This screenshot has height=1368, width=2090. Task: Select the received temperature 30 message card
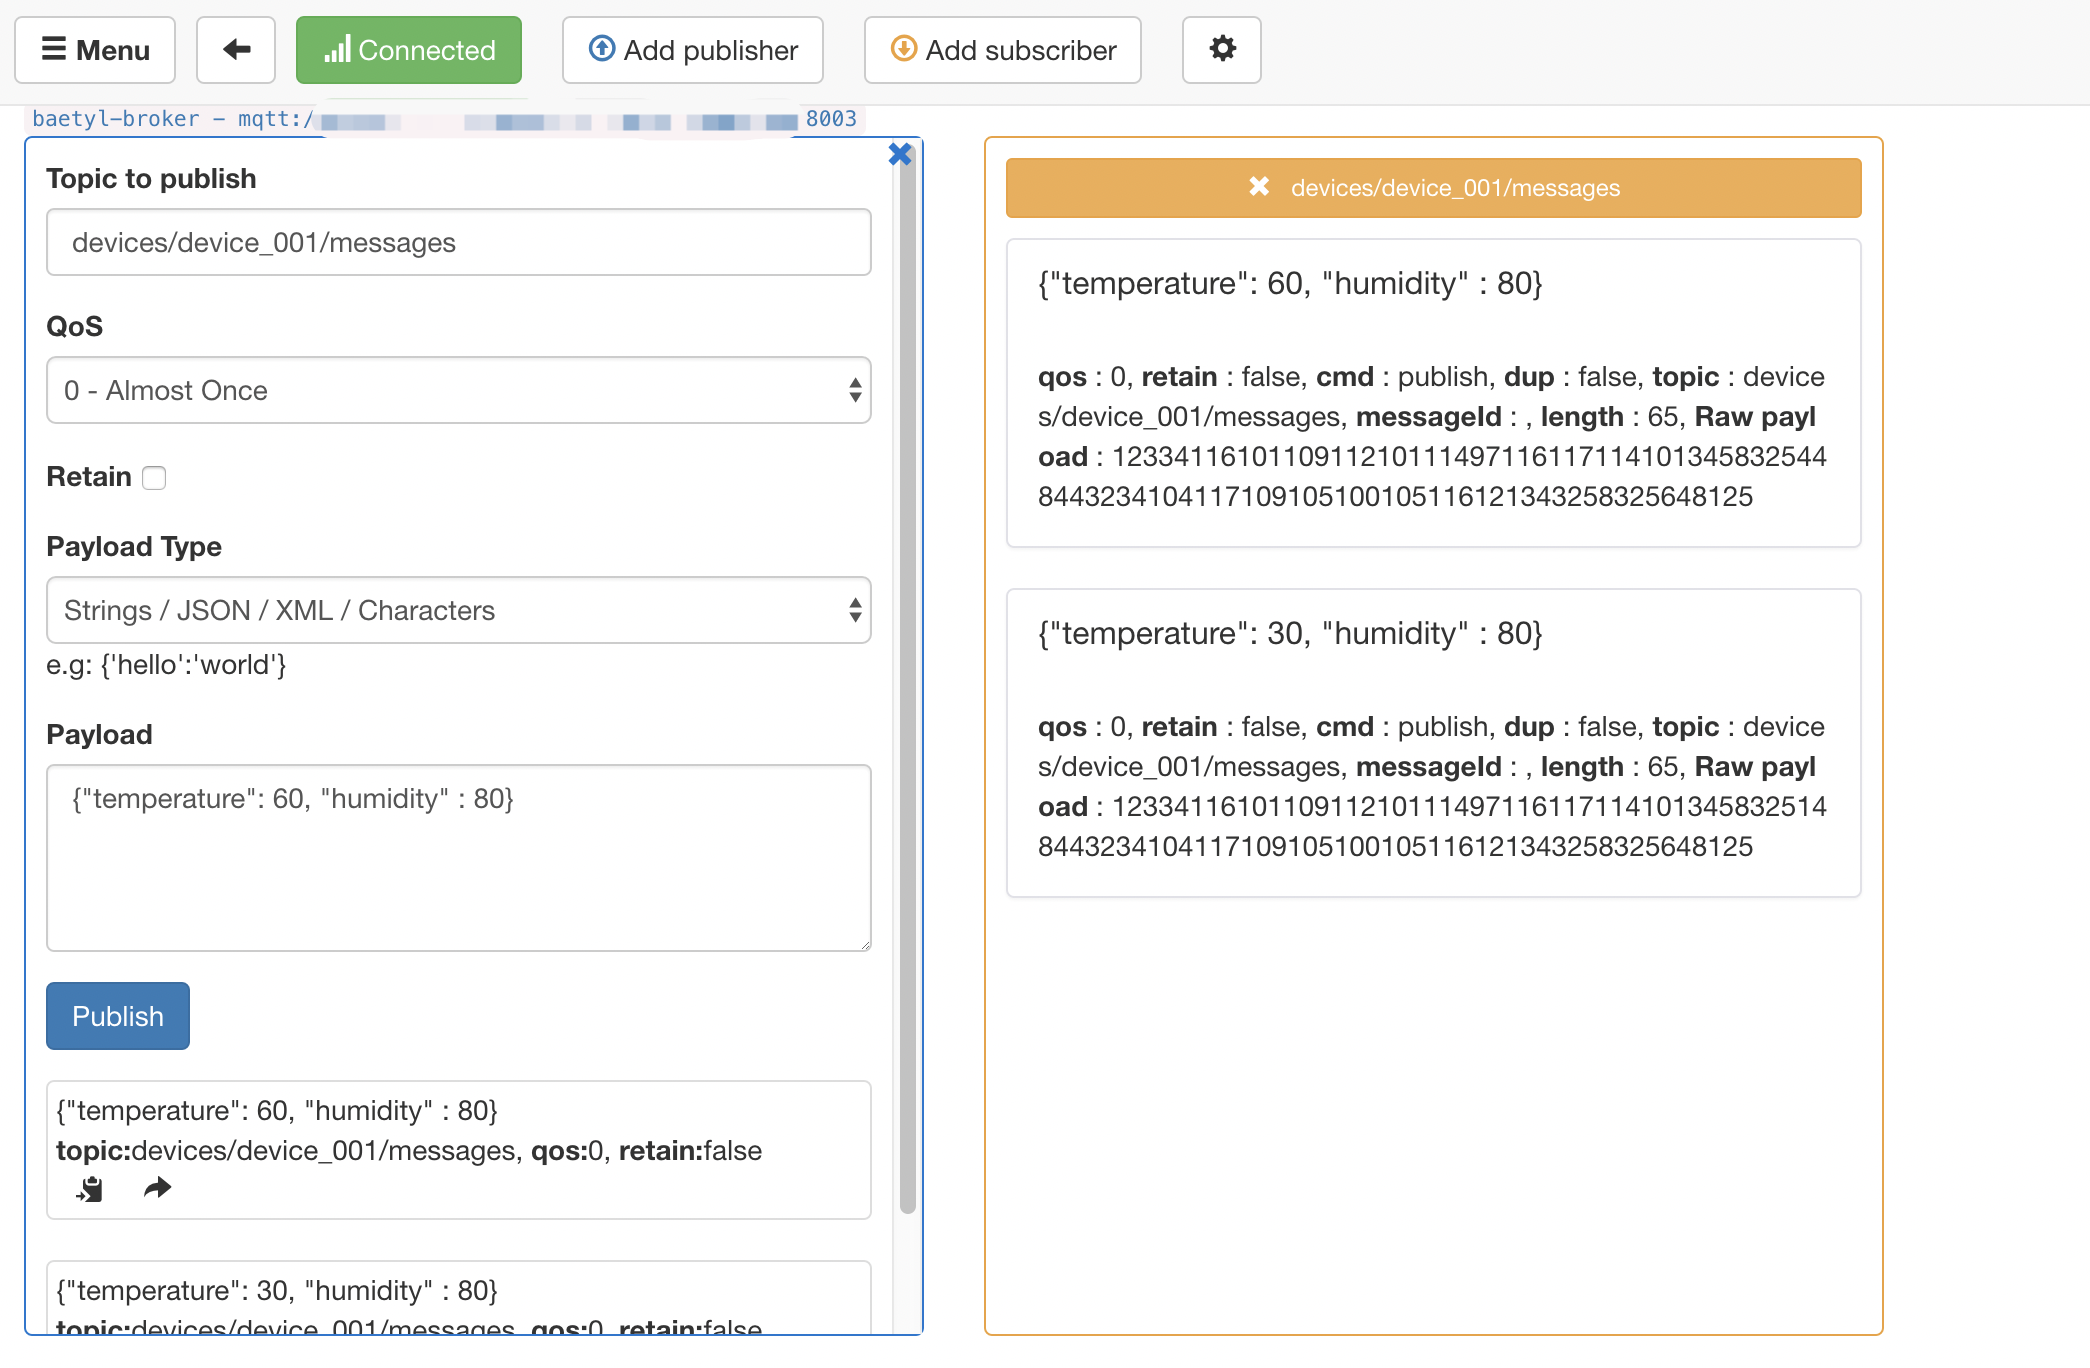coord(1434,743)
